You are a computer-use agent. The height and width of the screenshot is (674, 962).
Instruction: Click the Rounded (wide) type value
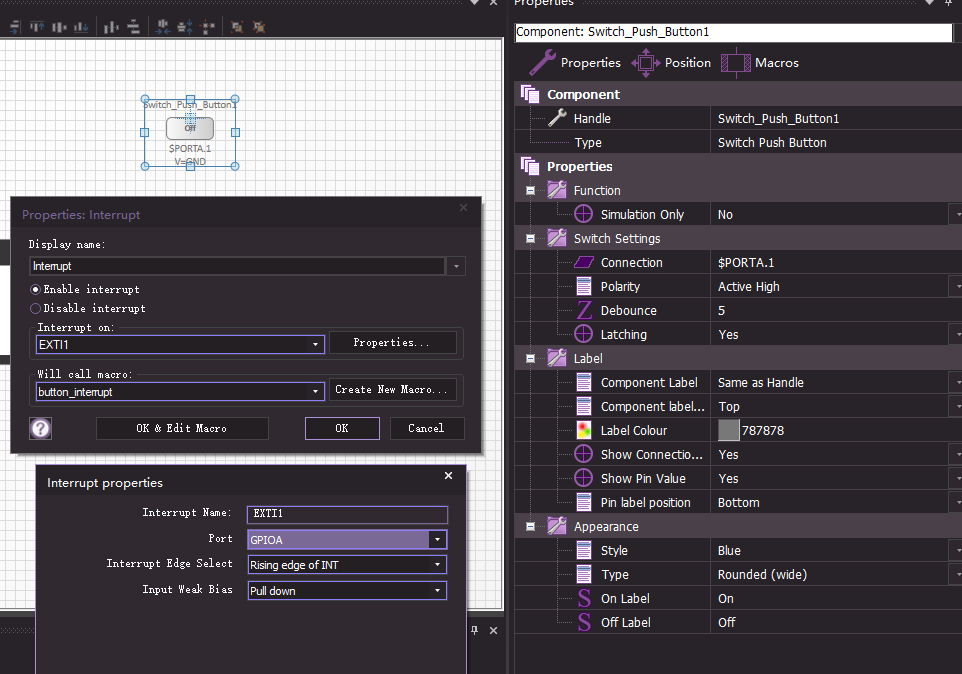coord(763,575)
